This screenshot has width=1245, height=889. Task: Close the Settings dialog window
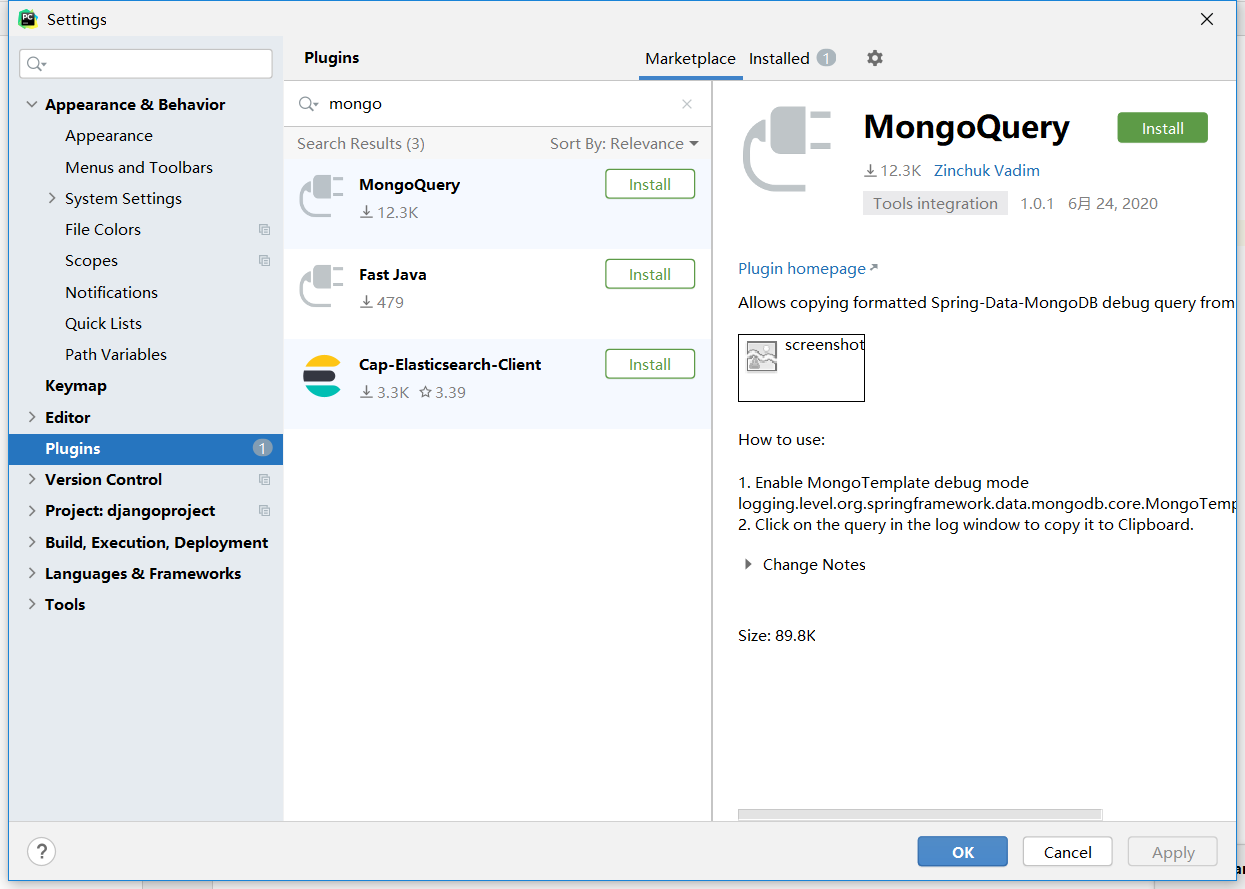tap(1208, 19)
